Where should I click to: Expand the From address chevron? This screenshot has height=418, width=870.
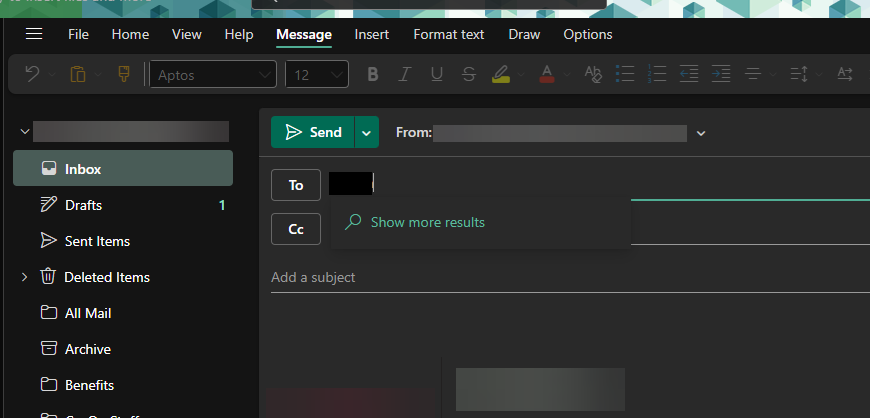[701, 133]
